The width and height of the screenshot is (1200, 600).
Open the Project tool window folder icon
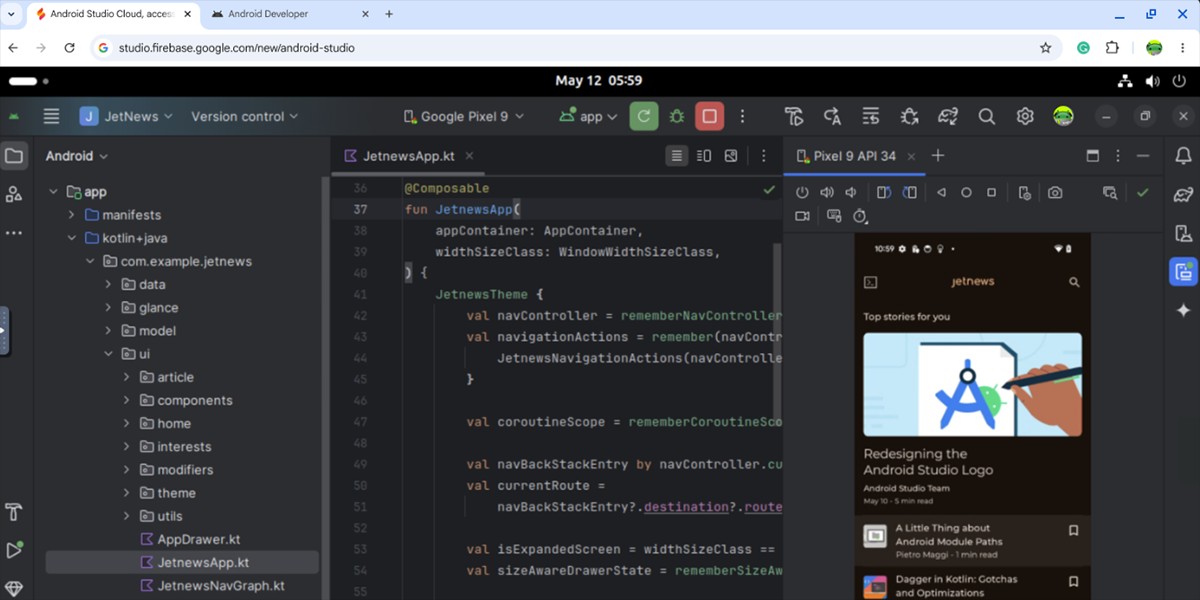point(14,156)
